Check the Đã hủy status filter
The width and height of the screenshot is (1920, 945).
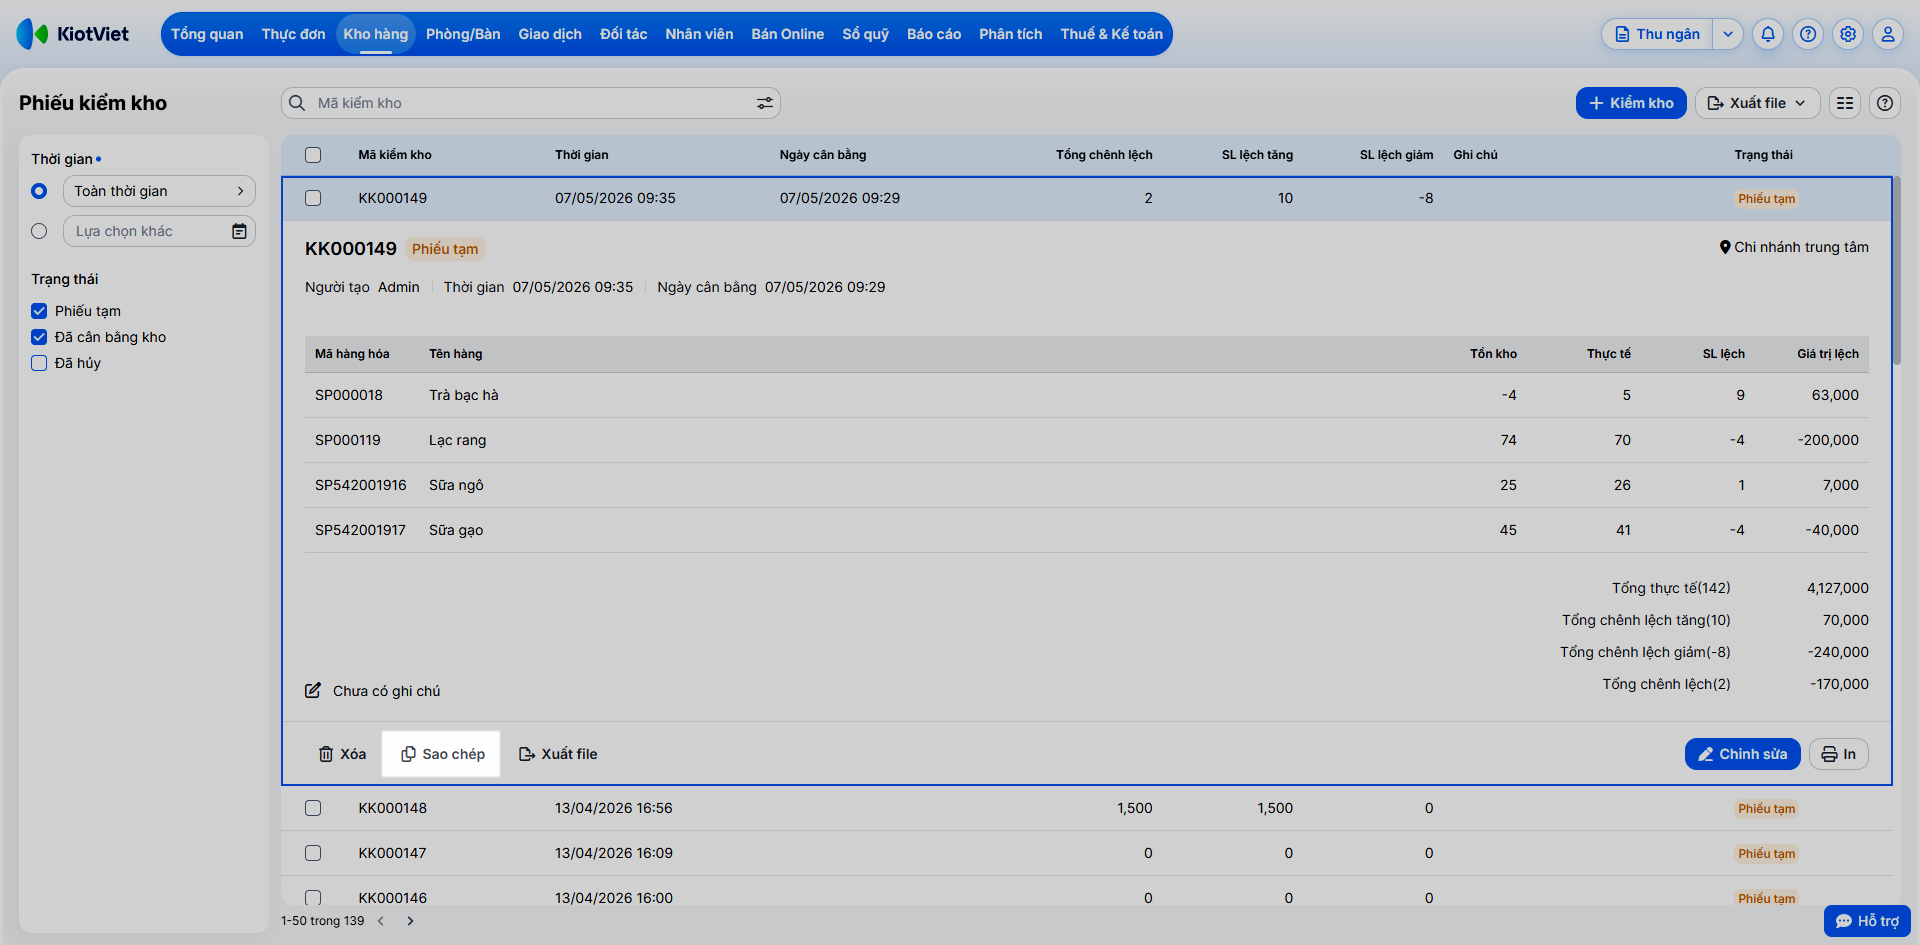pos(39,363)
